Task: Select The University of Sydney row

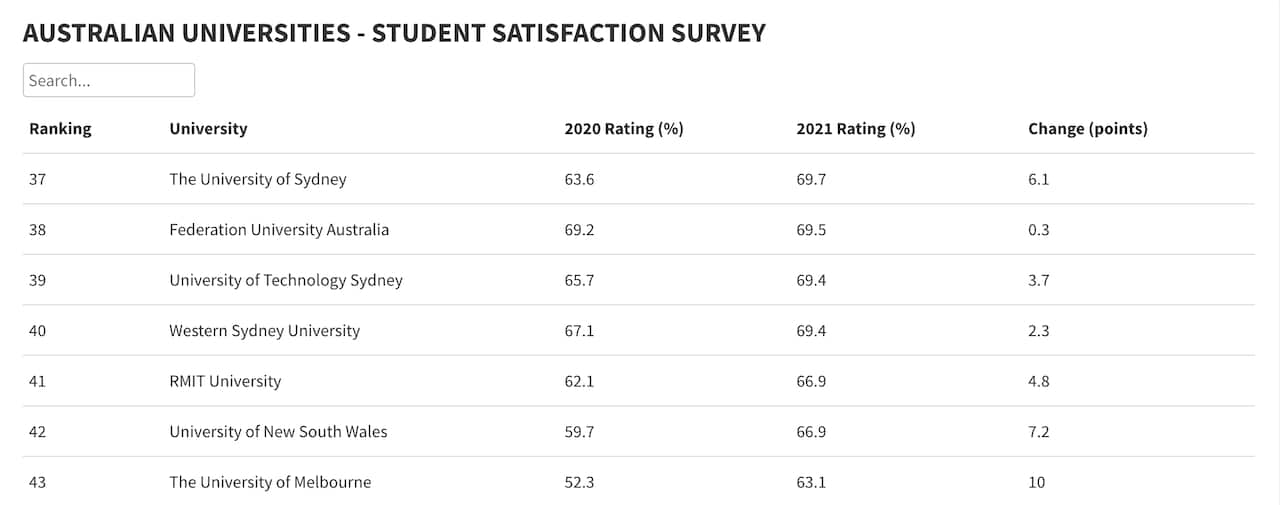Action: pyautogui.click(x=257, y=180)
